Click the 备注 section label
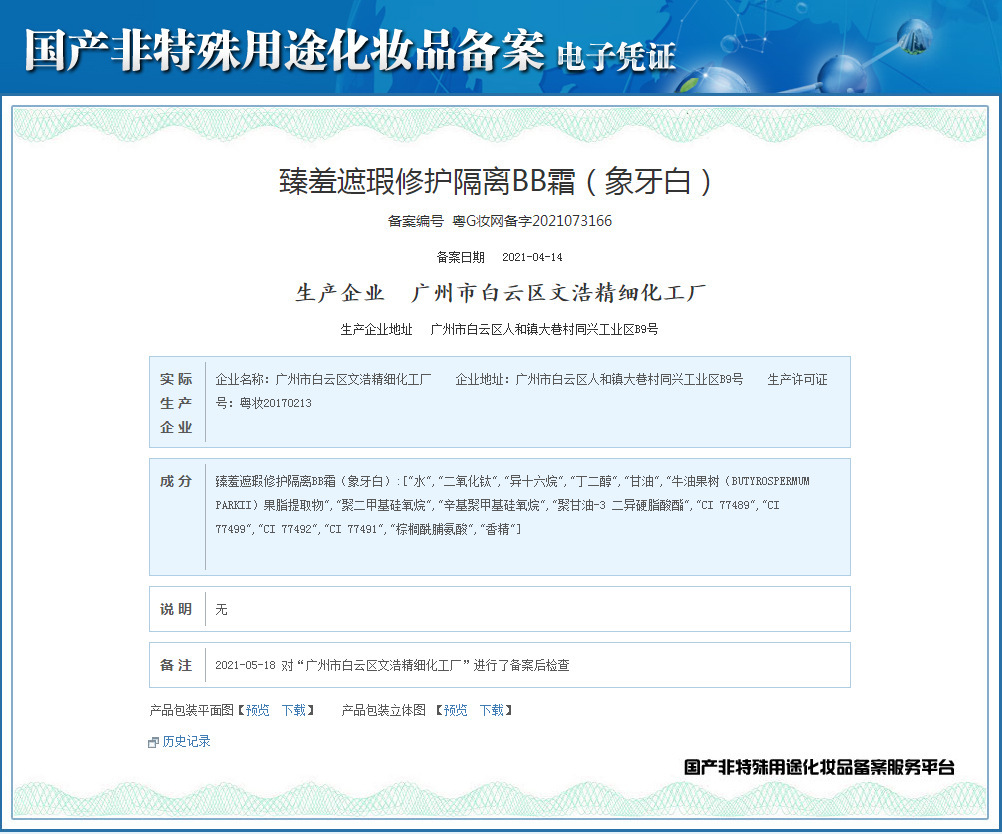The width and height of the screenshot is (1002, 834). (176, 665)
